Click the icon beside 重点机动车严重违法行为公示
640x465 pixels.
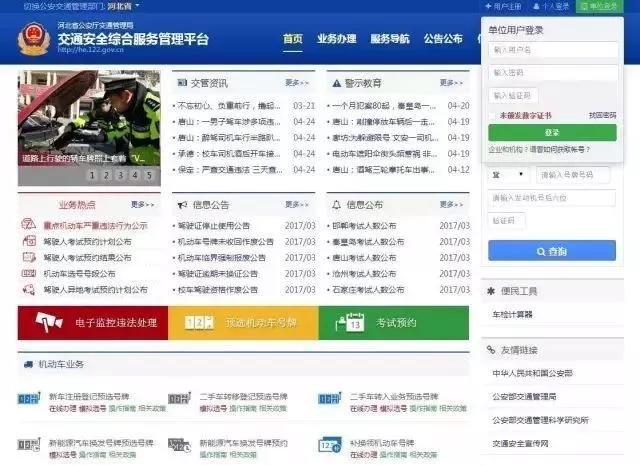(x=29, y=224)
